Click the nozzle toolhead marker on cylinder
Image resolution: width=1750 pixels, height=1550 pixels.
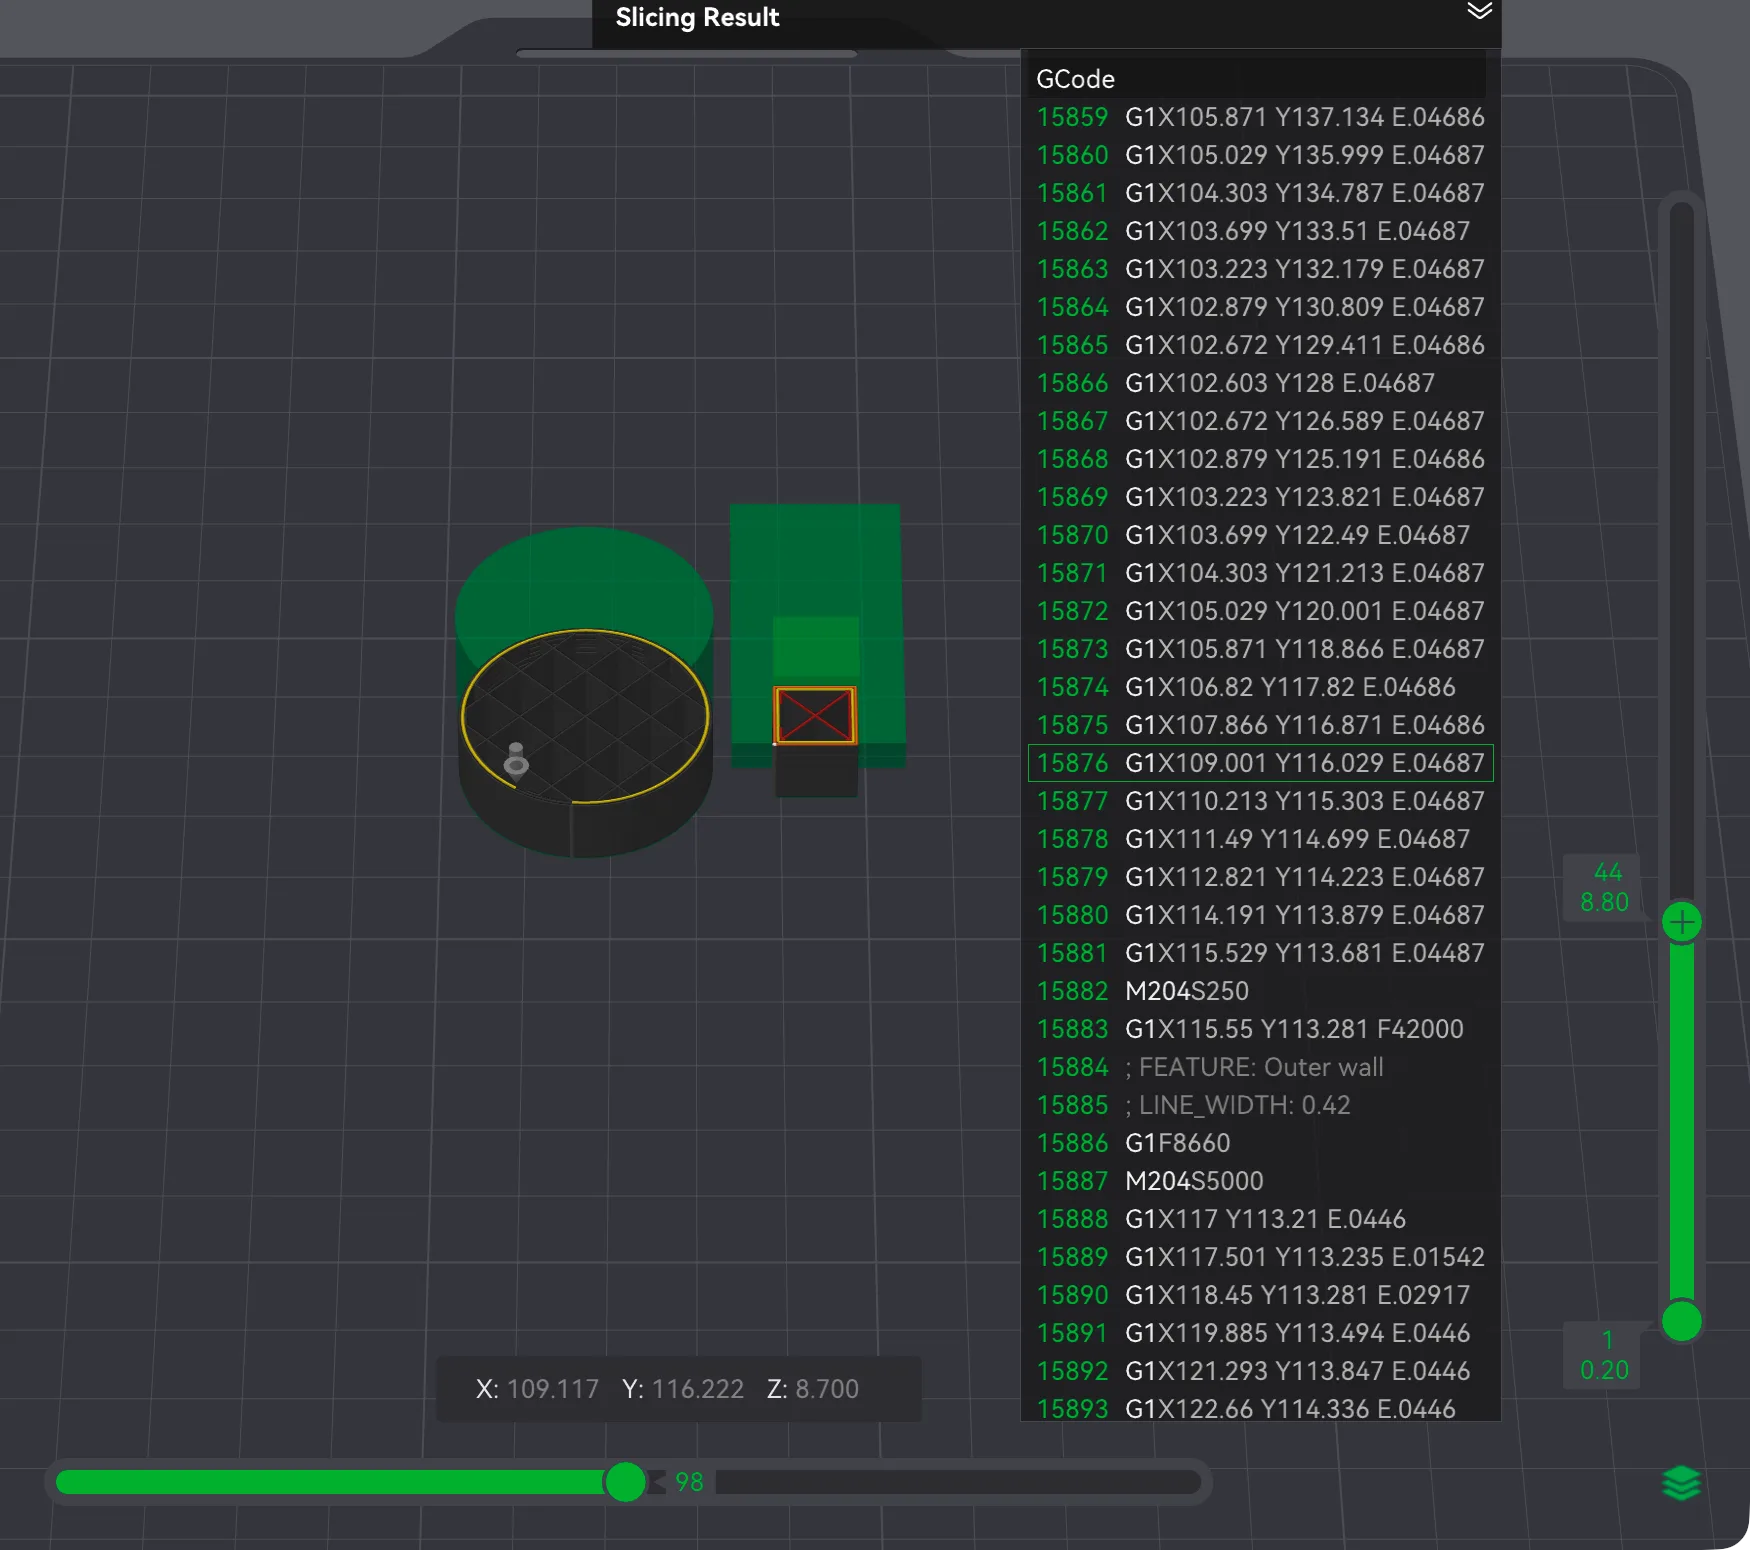tap(516, 760)
